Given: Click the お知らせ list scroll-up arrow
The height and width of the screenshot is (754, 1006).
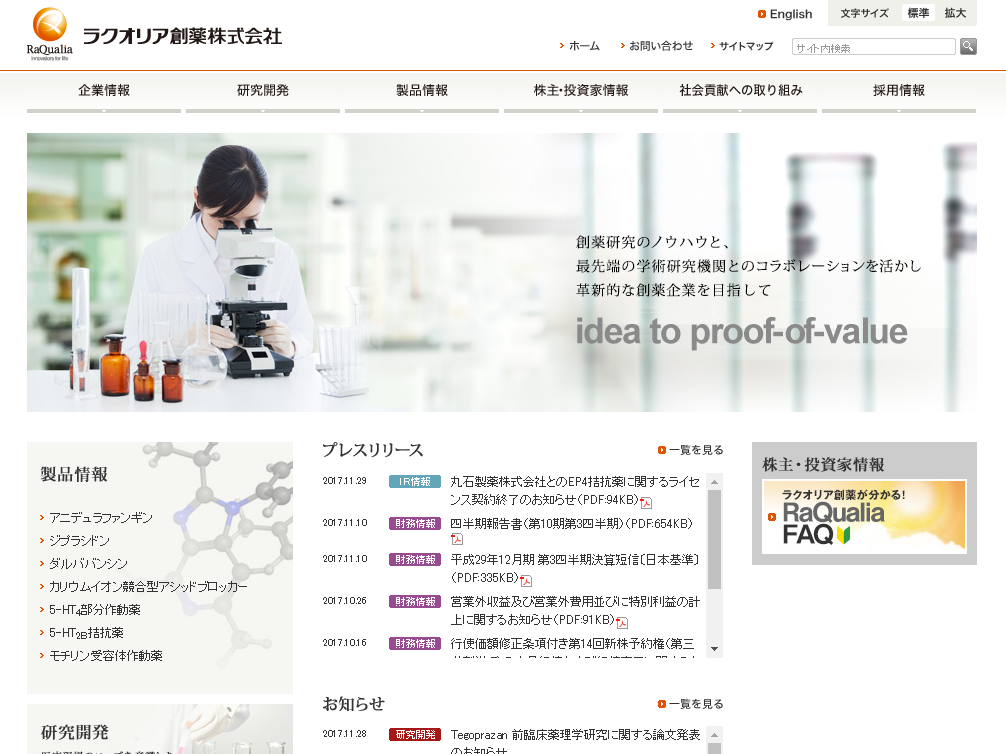Looking at the screenshot, I should (x=714, y=735).
